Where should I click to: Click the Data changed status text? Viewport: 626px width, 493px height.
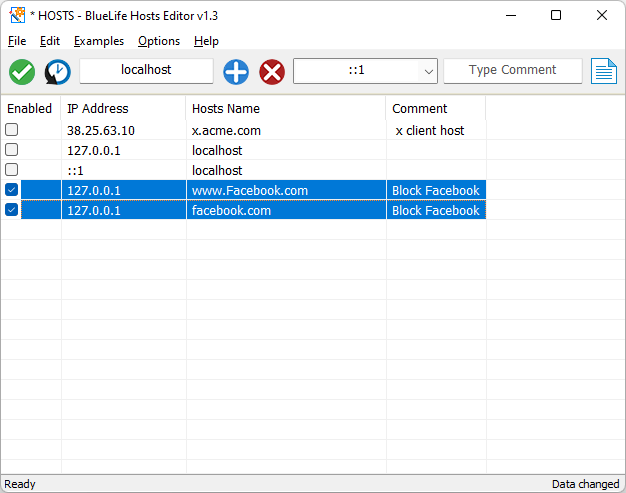pos(585,484)
